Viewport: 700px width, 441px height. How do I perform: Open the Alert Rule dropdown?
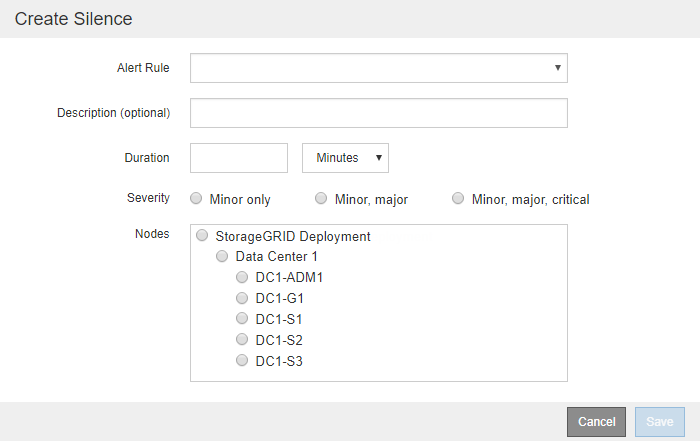point(378,68)
